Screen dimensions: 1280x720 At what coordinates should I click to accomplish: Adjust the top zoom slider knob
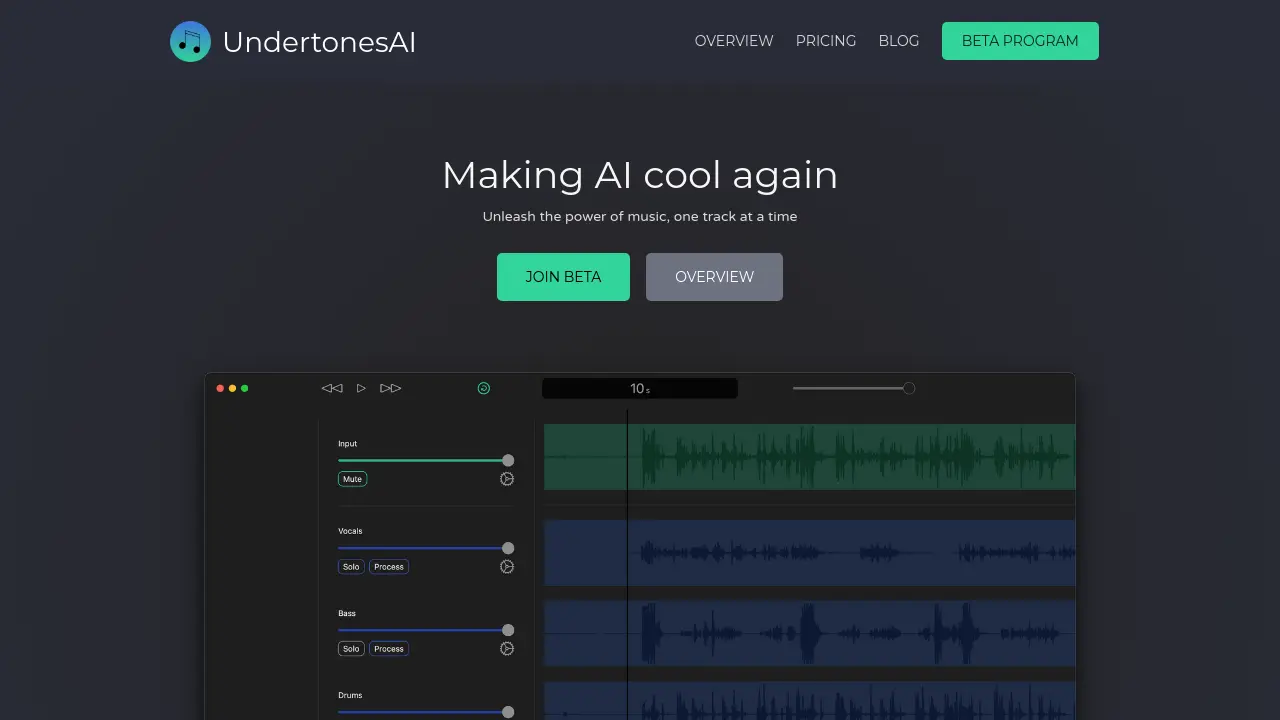(909, 388)
